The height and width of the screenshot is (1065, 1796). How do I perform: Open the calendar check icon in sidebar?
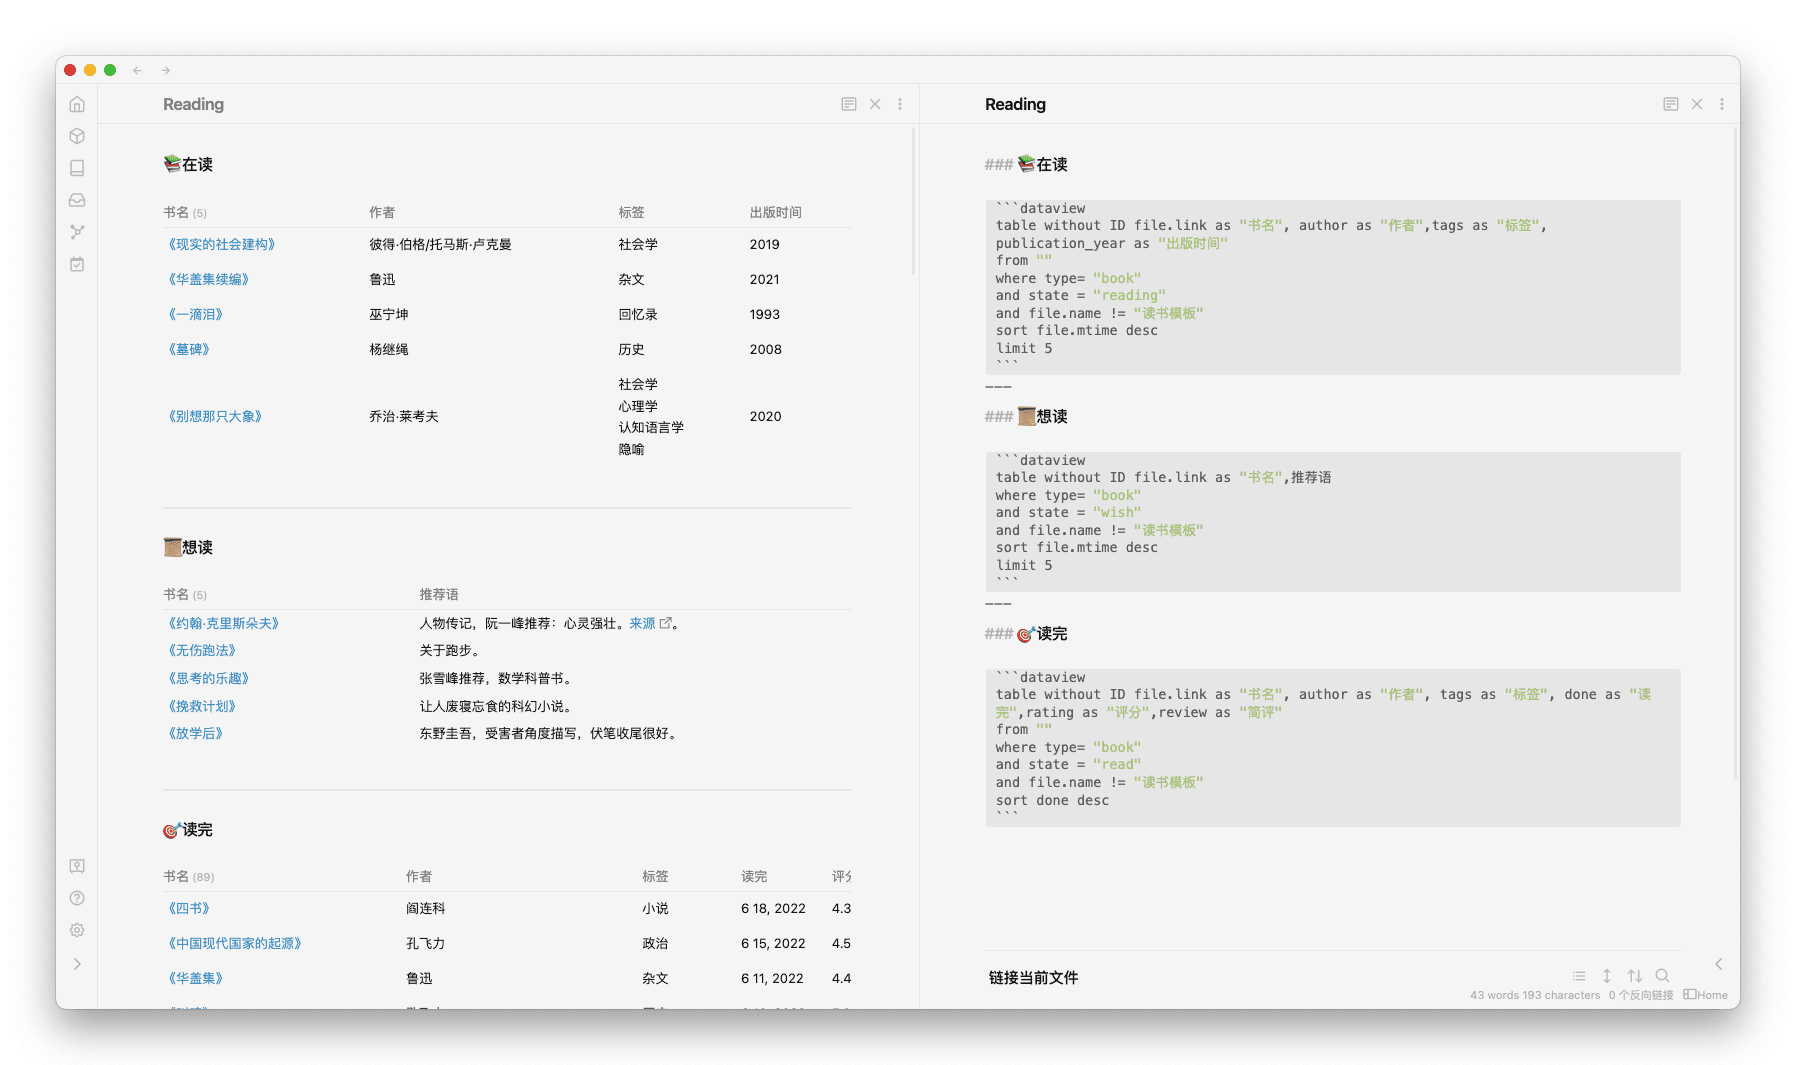click(77, 264)
